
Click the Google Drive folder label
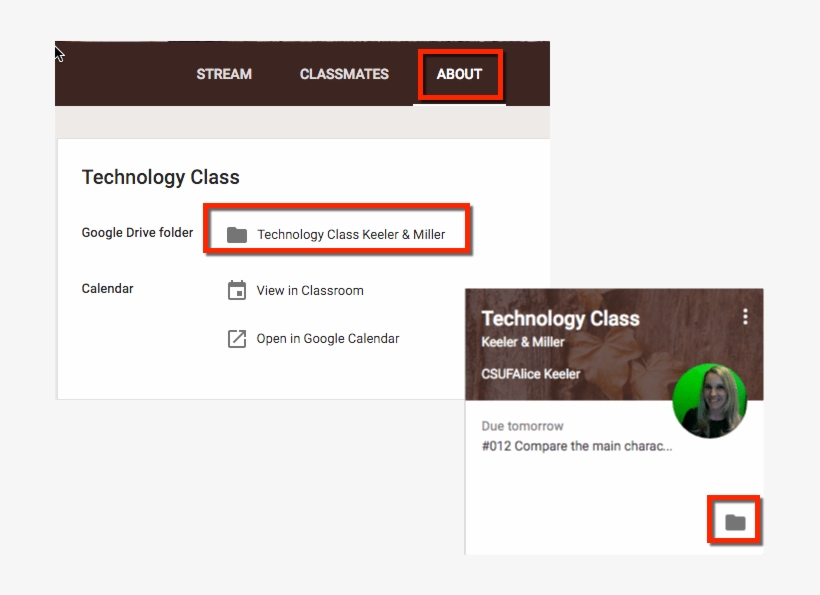[137, 232]
